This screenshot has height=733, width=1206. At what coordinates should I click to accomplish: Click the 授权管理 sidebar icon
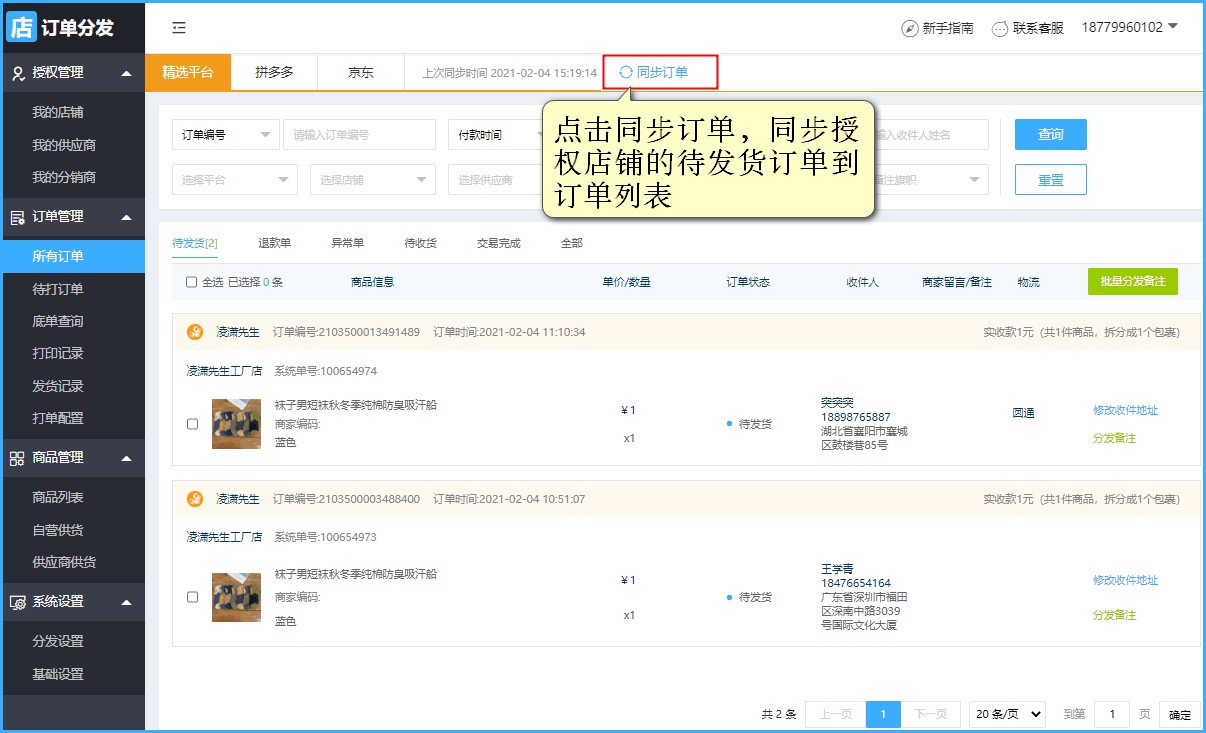click(x=17, y=73)
